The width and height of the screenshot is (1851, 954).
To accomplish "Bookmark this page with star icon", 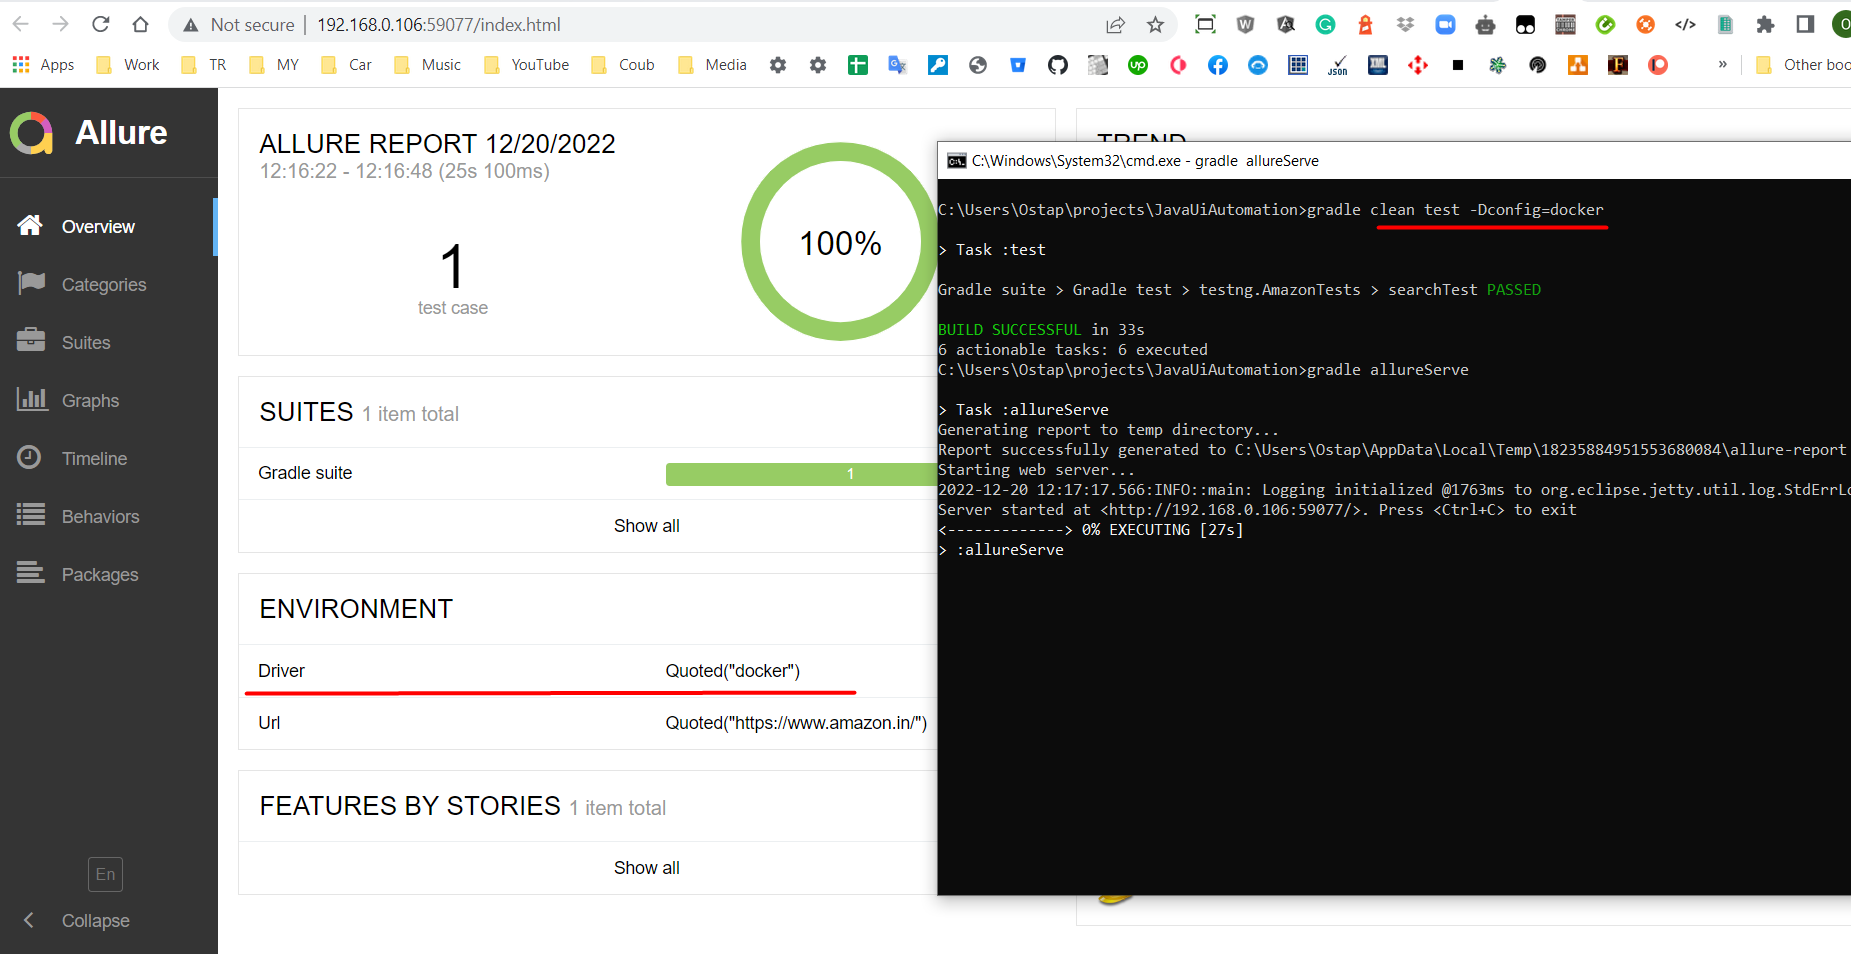I will pos(1155,25).
